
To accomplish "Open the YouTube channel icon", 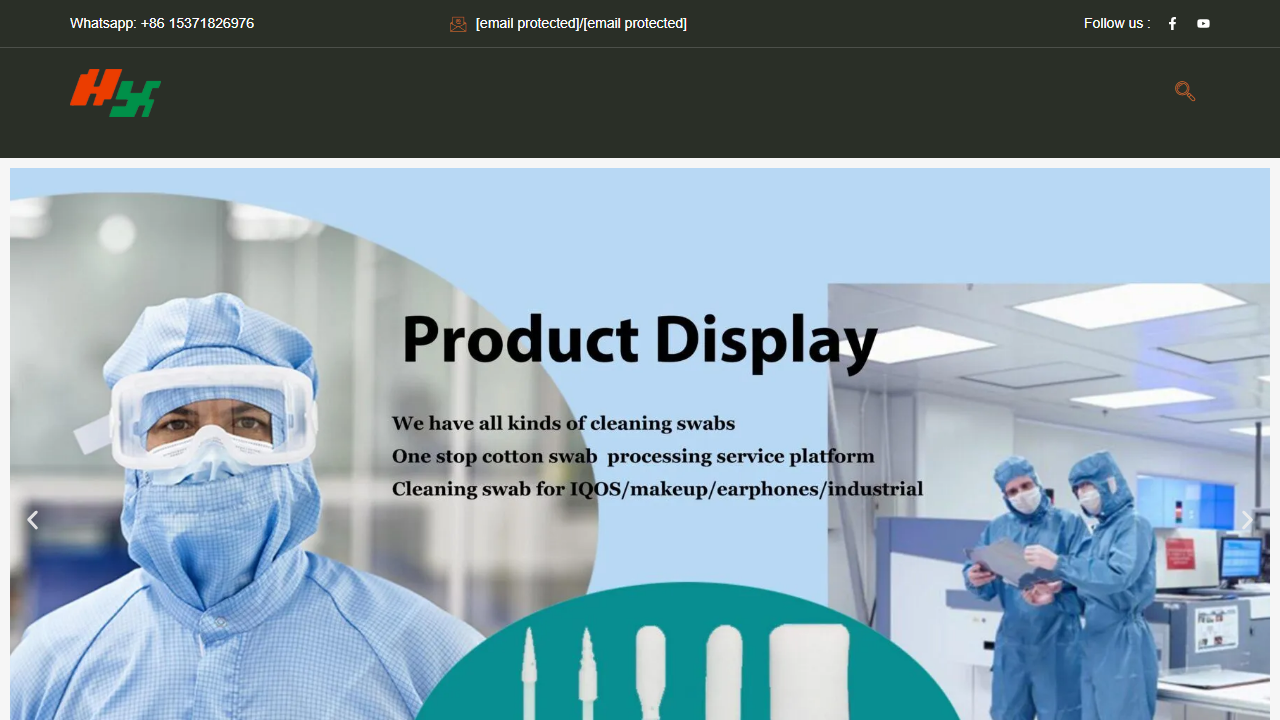I will point(1203,23).
